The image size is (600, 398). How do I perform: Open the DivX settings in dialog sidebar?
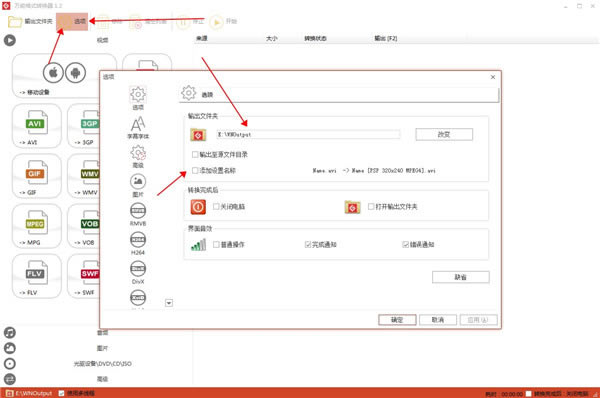138,272
